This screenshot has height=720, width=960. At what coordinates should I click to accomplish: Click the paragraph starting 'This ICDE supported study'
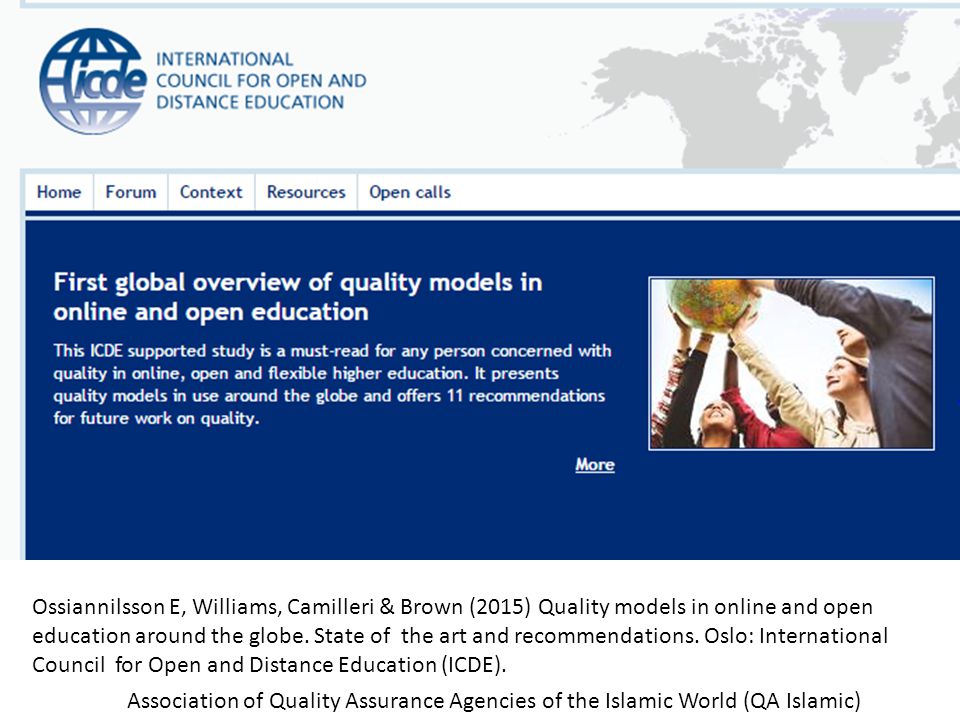[332, 384]
